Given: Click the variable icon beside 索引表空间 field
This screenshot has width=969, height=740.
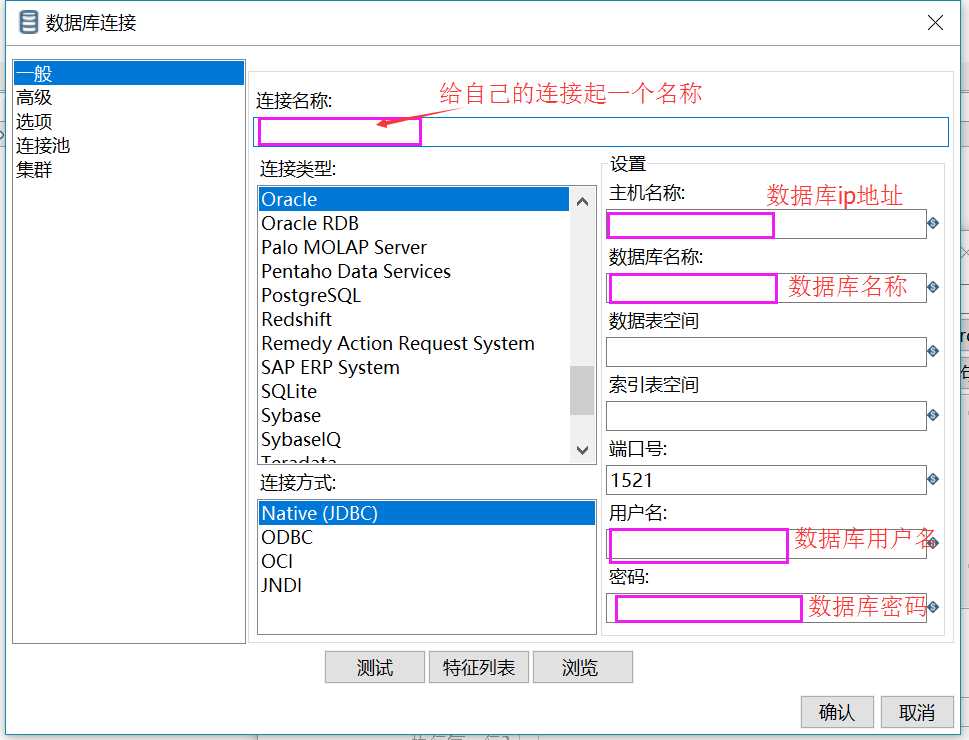Looking at the screenshot, I should [933, 415].
